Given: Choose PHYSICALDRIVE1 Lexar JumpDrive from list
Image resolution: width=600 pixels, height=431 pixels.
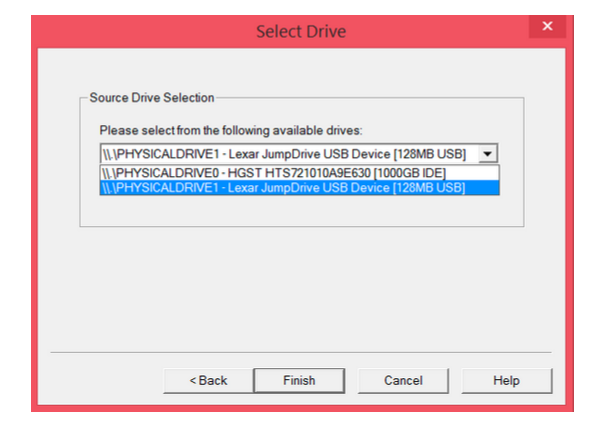Looking at the screenshot, I should click(x=283, y=187).
